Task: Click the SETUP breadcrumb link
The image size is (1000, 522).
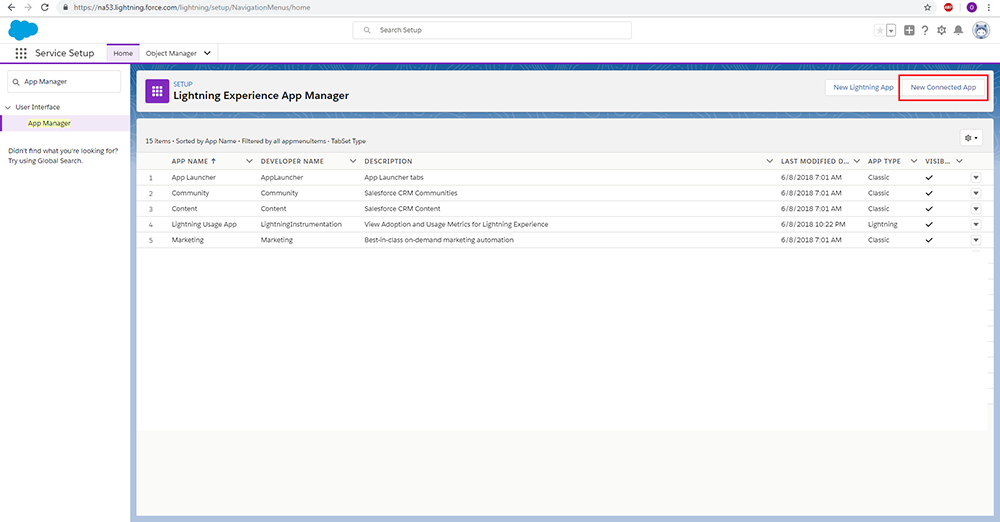Action: pos(182,84)
